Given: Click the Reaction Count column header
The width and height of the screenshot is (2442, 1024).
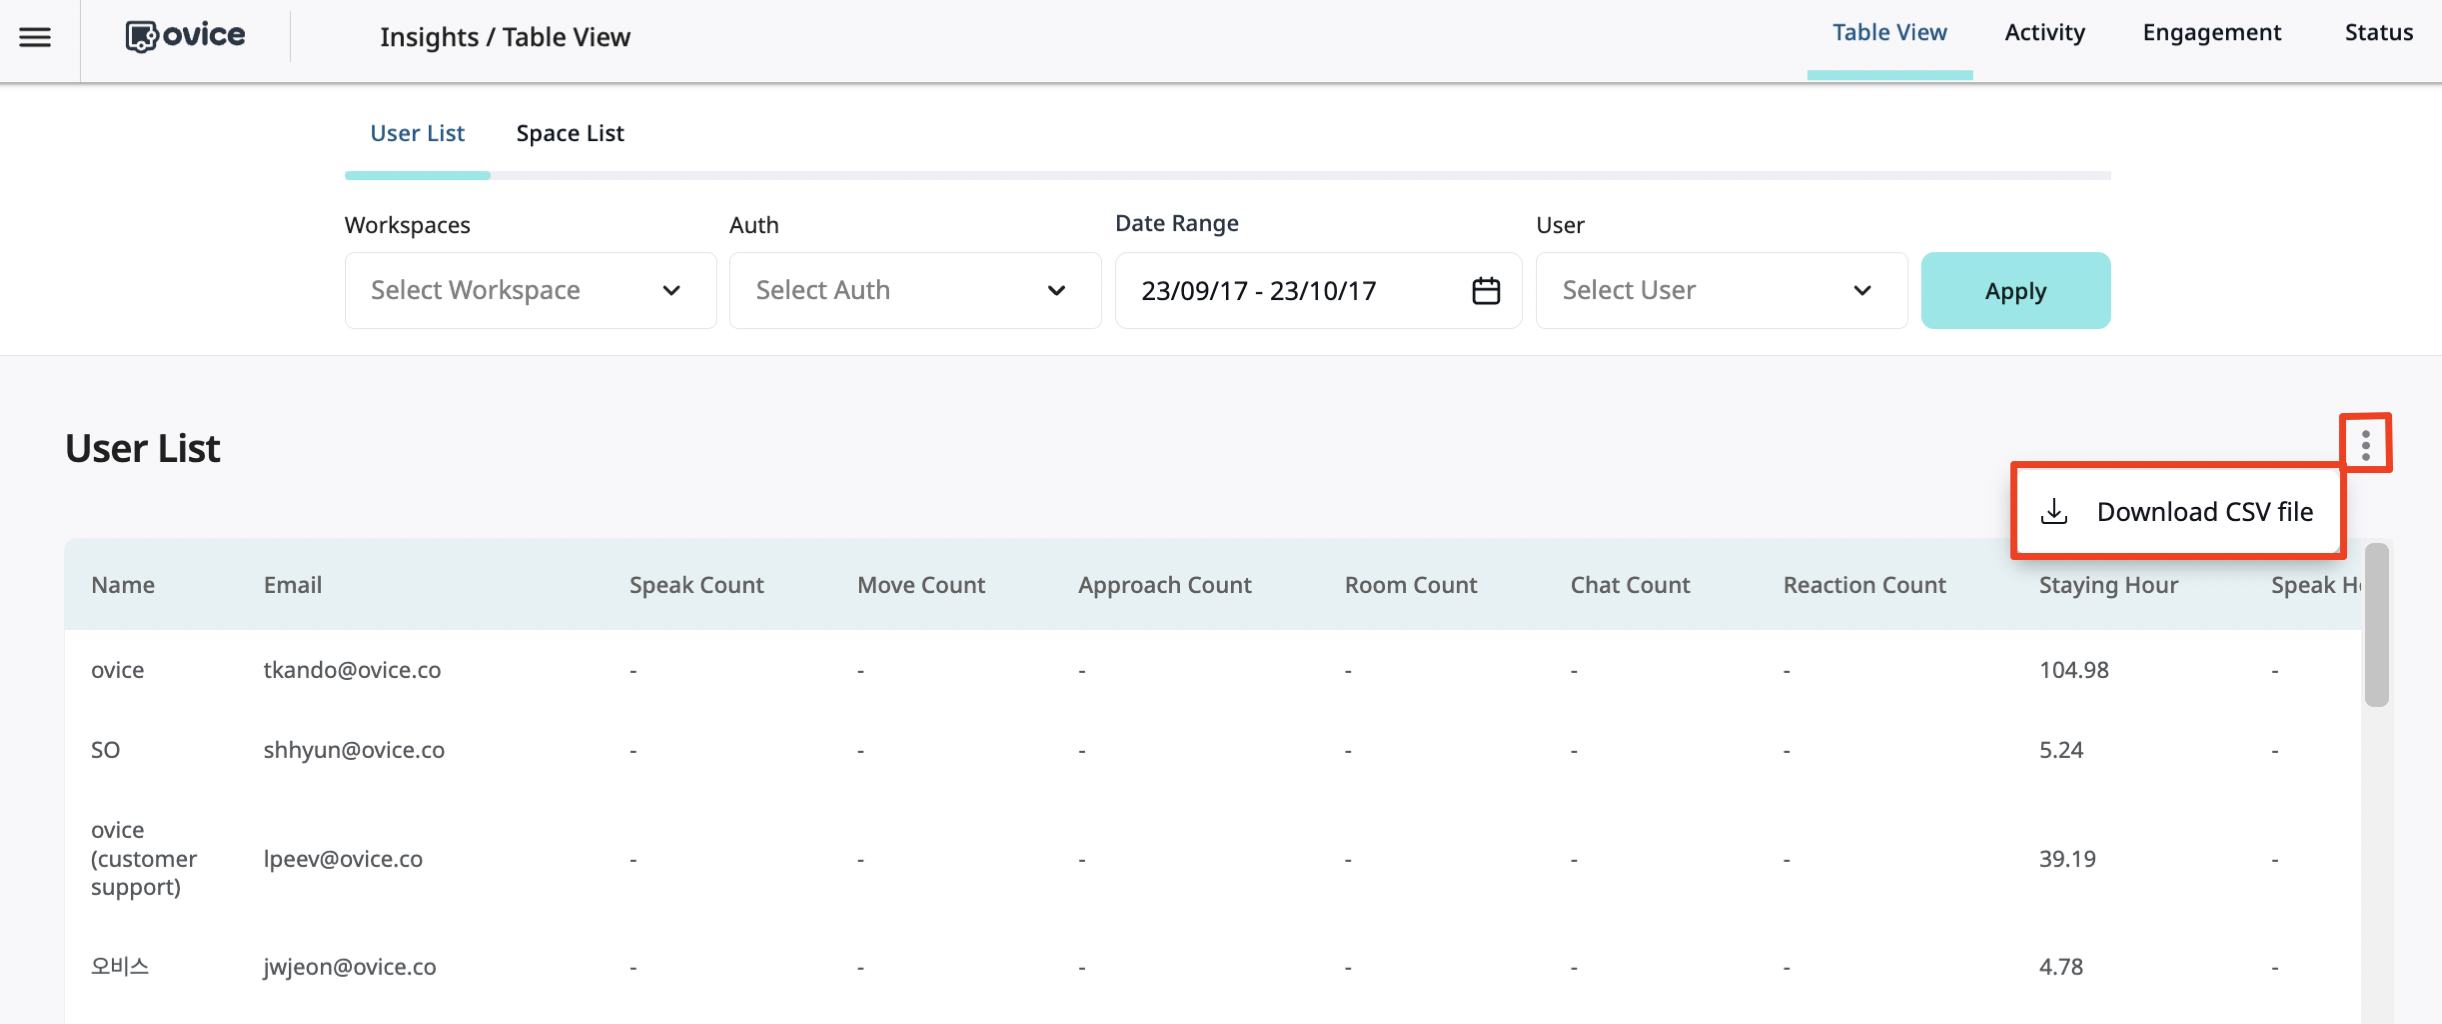Looking at the screenshot, I should tap(1864, 585).
